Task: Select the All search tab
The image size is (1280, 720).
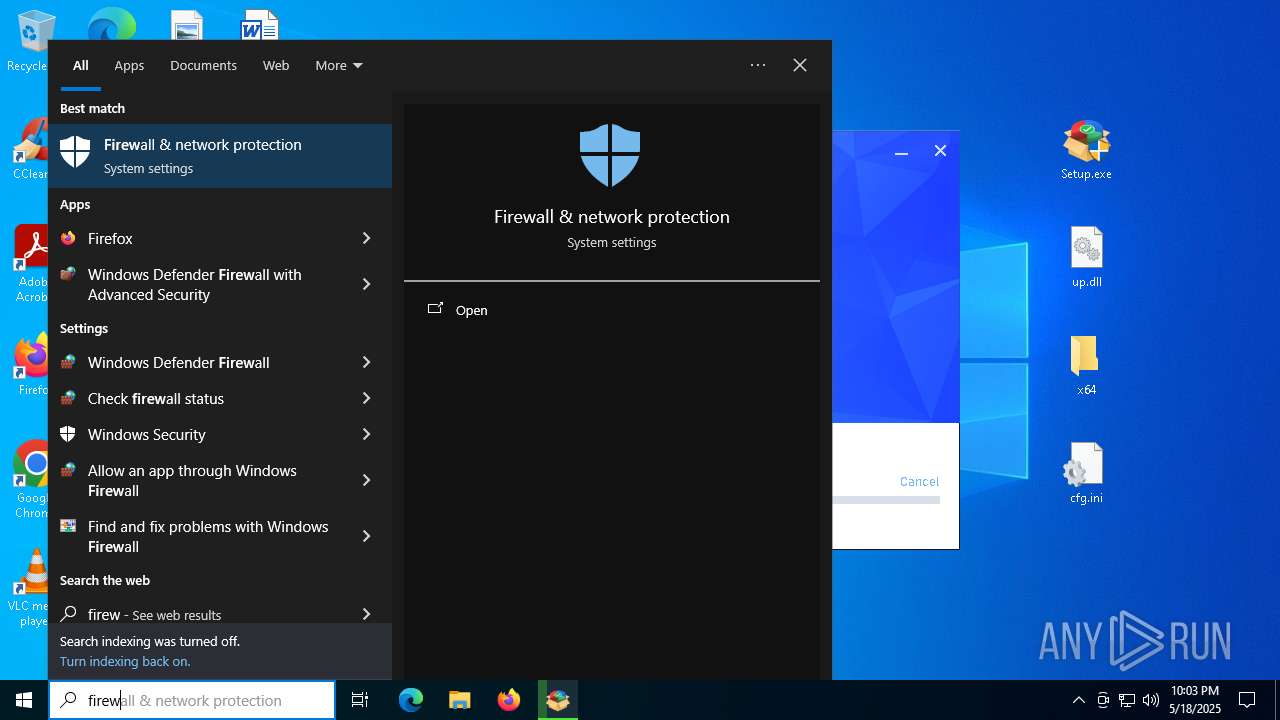Action: (x=80, y=65)
